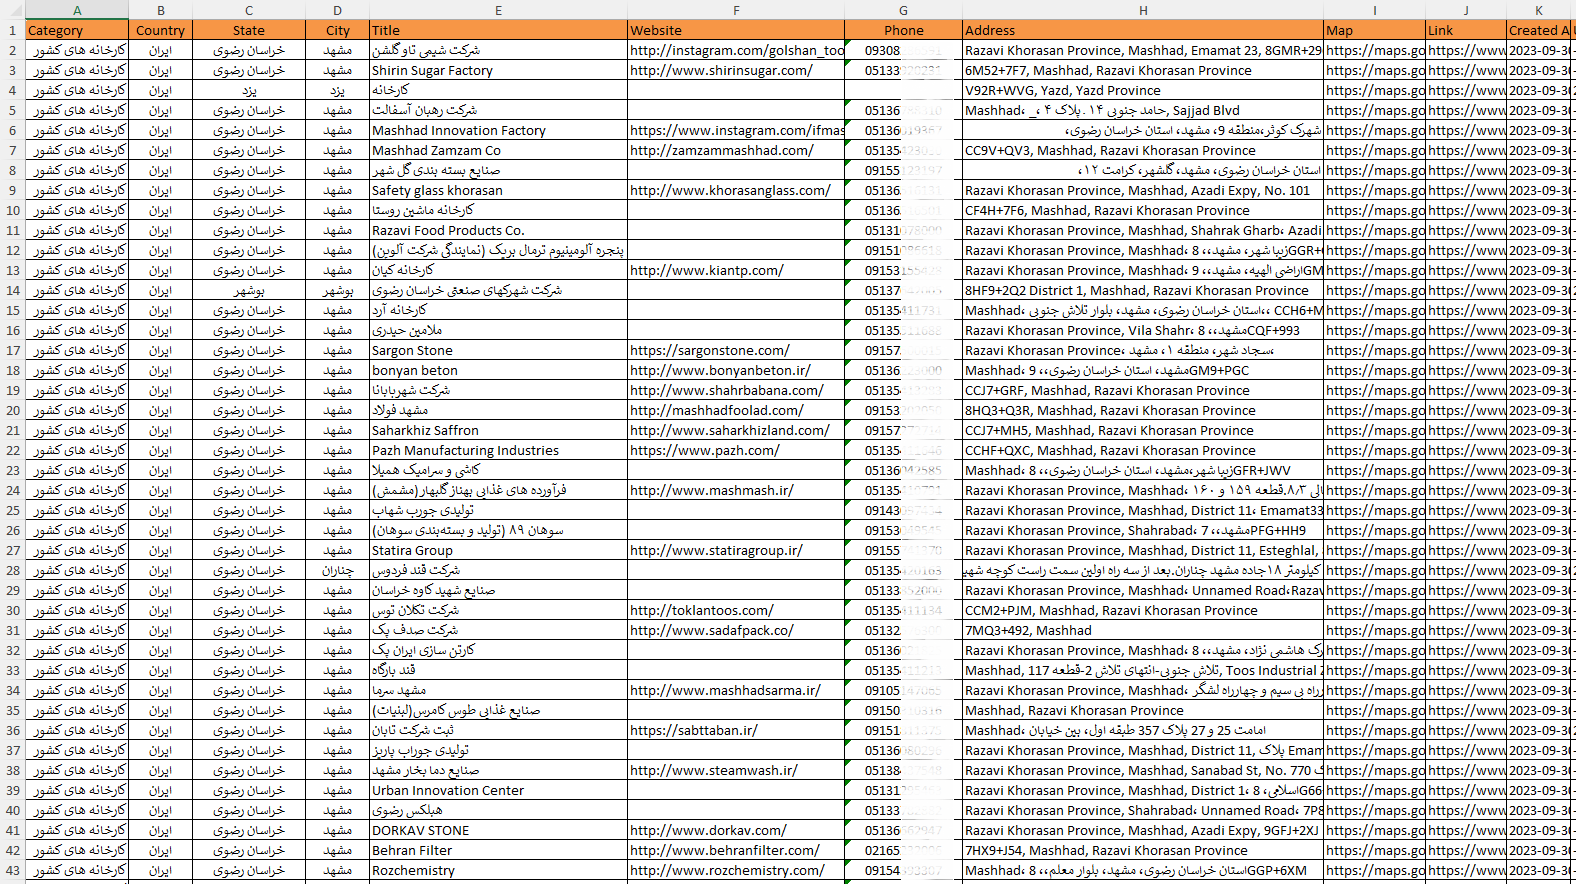Select the 'Rozchemistry' cell
Screen dimensions: 1576x884
498,870
